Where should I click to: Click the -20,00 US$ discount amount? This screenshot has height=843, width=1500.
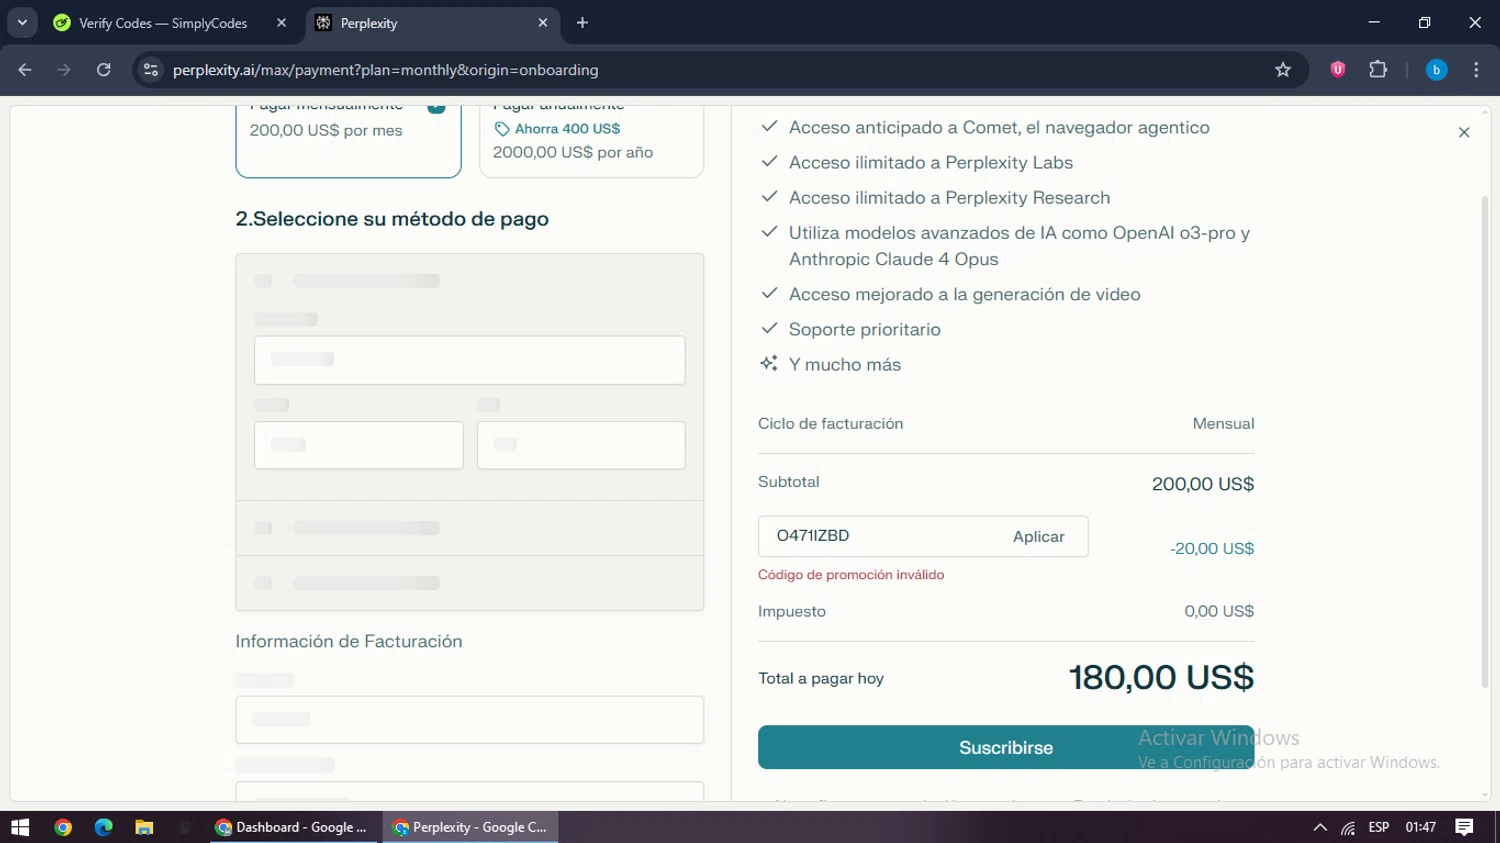[1211, 549]
